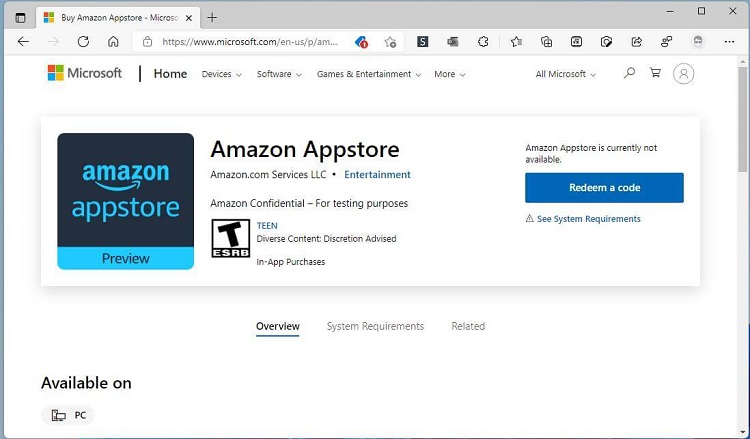Open site search magnifier
The width and height of the screenshot is (750, 439).
[629, 73]
